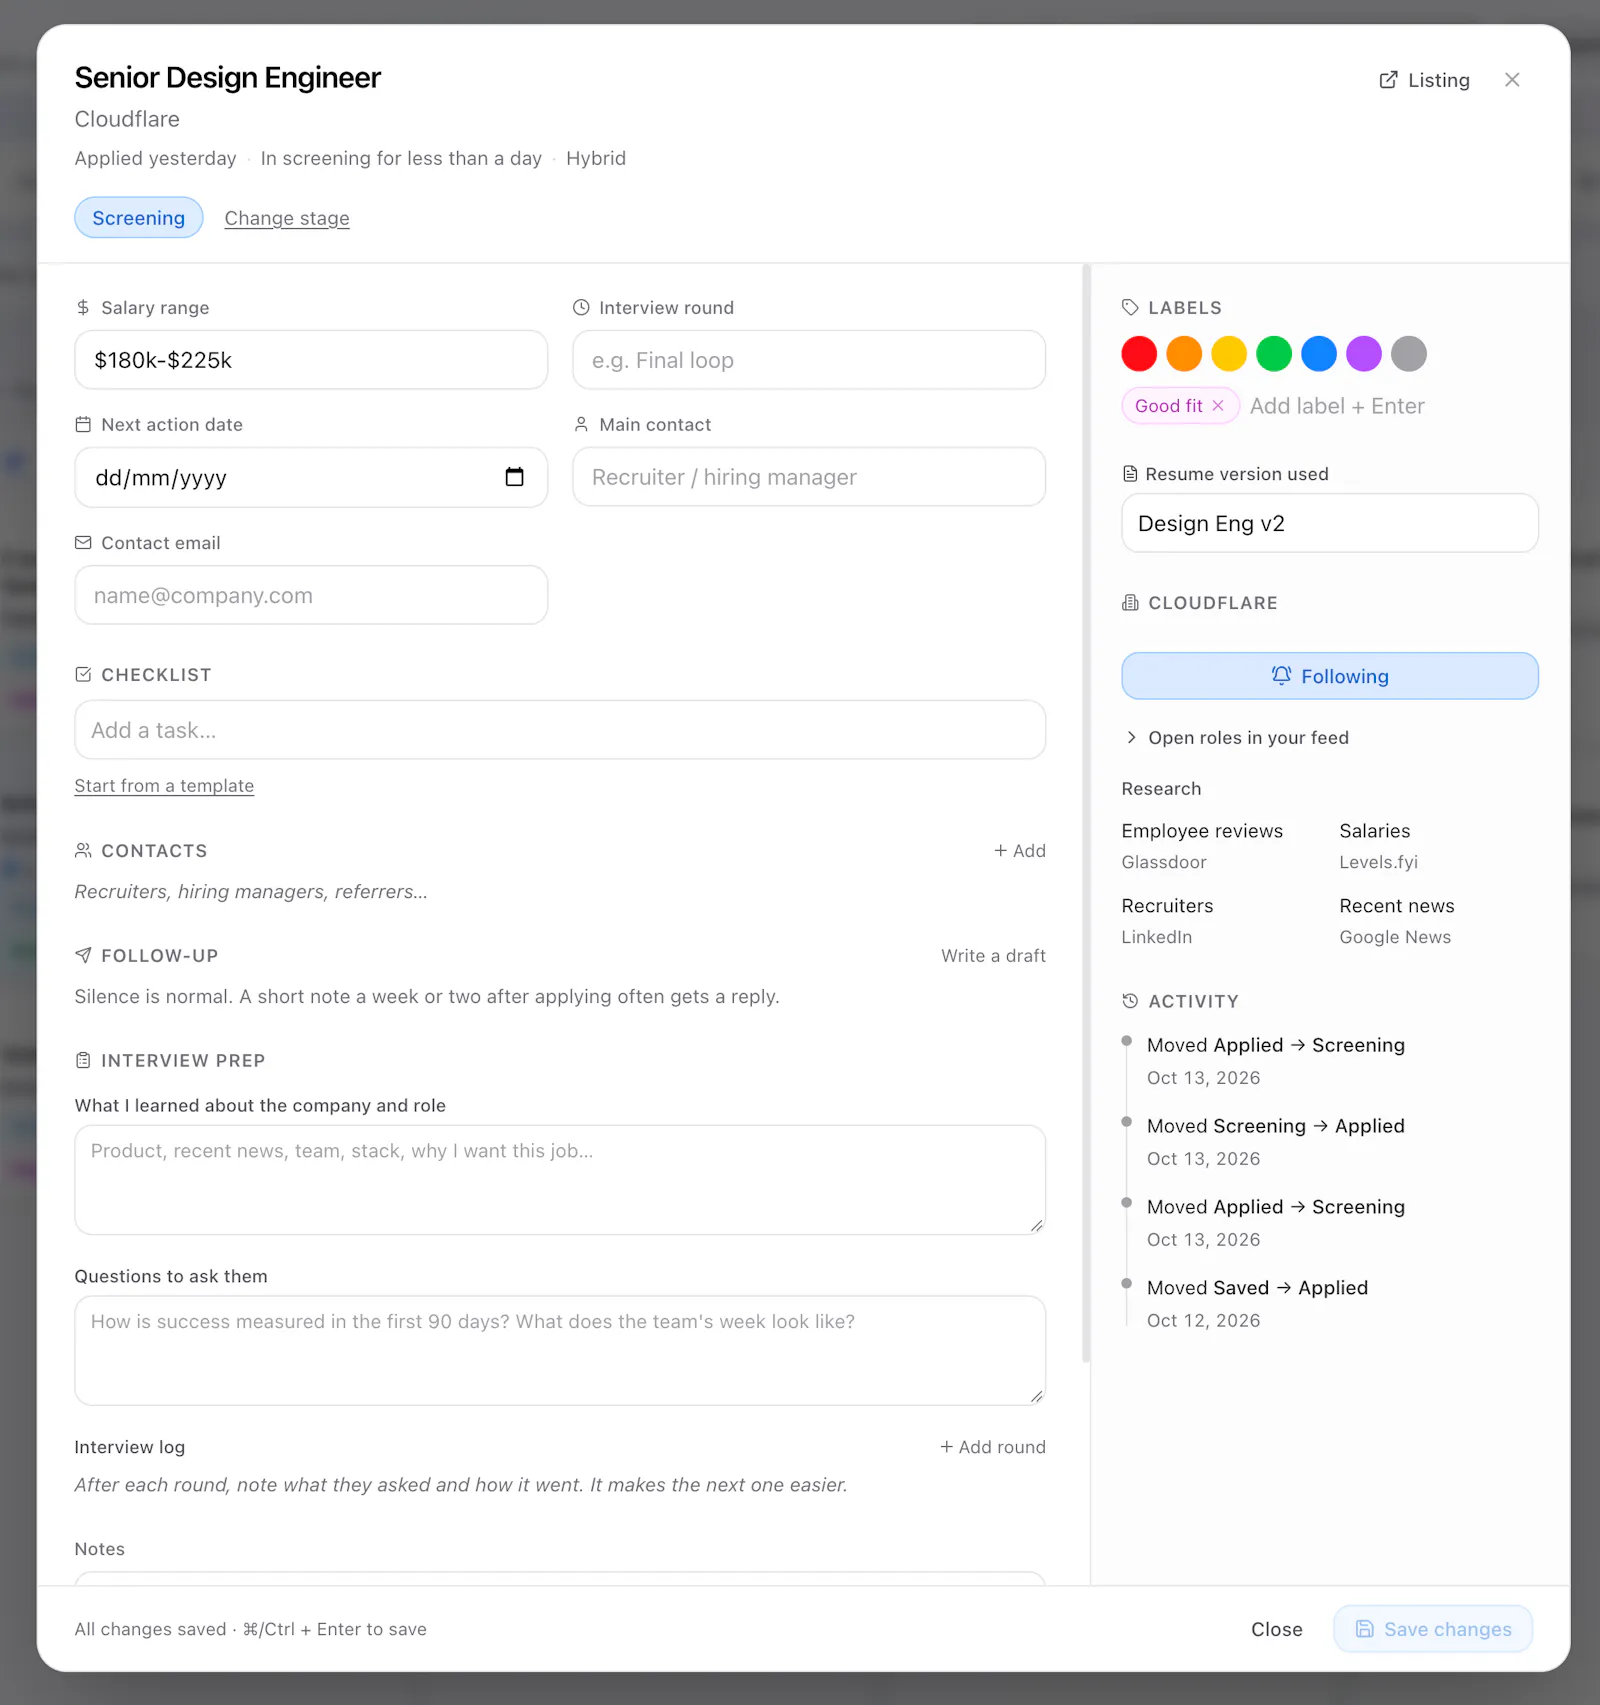Start checklist from a template

coord(164,786)
